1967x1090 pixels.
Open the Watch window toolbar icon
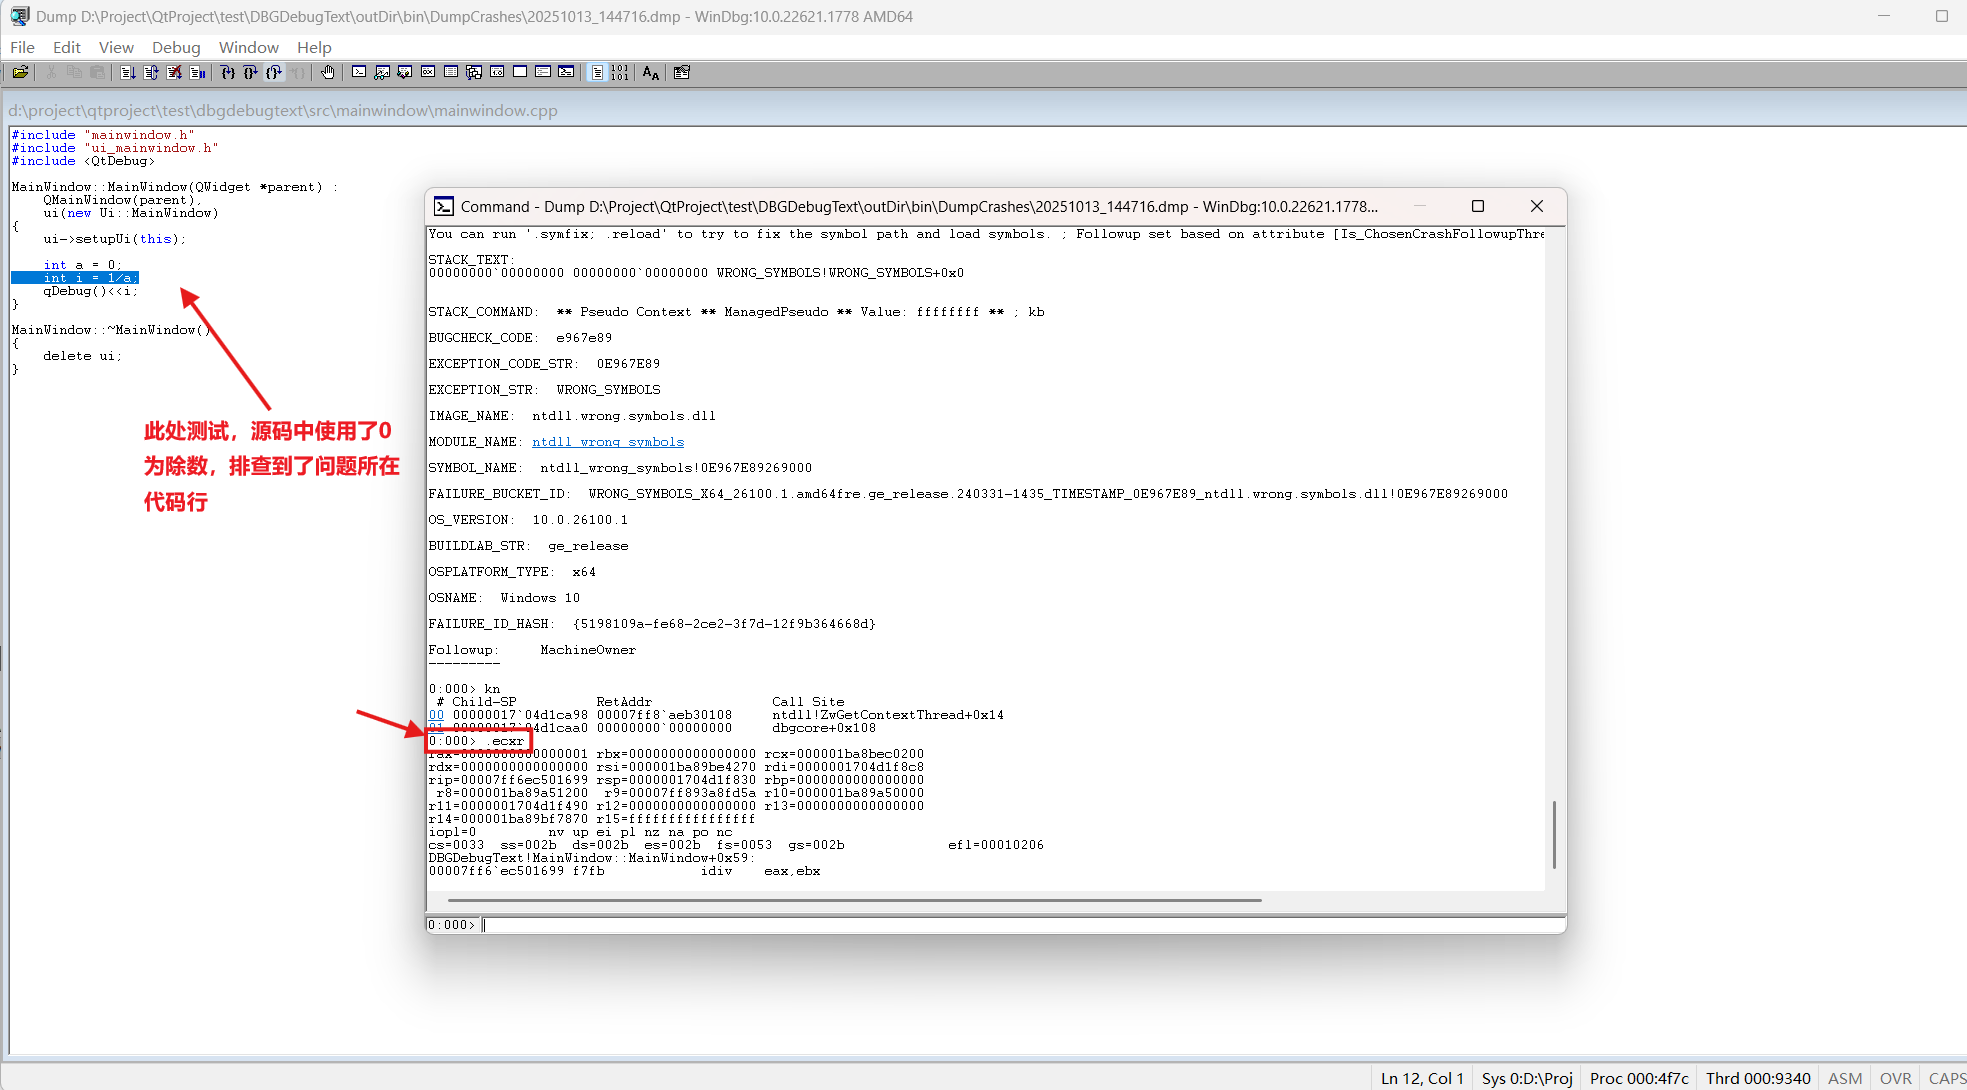382,72
